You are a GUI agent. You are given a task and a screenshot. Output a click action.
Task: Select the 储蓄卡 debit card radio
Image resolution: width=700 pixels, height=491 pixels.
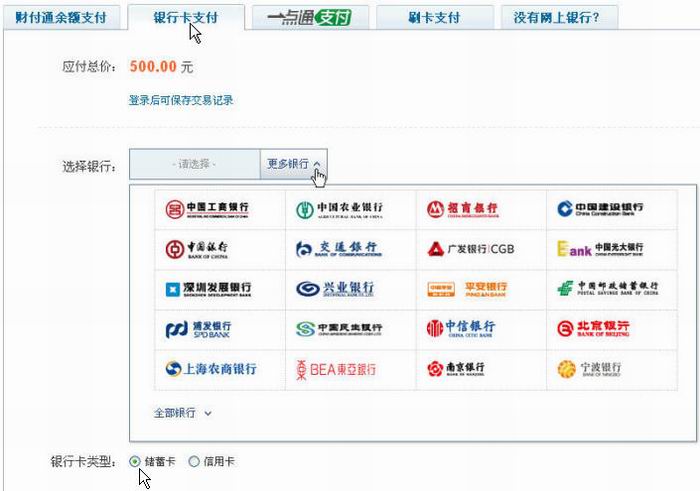(x=135, y=462)
